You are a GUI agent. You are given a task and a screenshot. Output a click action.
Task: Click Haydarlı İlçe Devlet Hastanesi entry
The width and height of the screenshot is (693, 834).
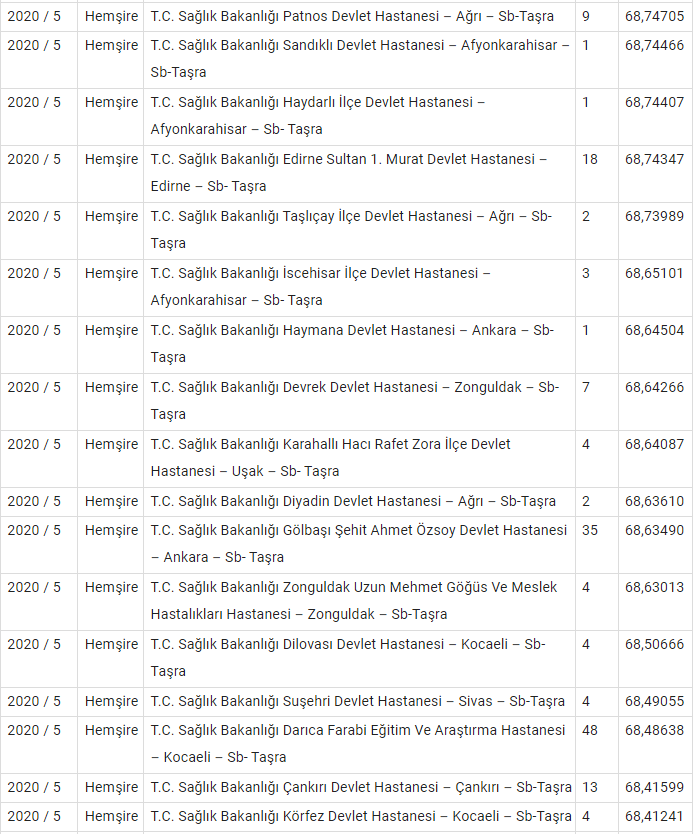(318, 115)
